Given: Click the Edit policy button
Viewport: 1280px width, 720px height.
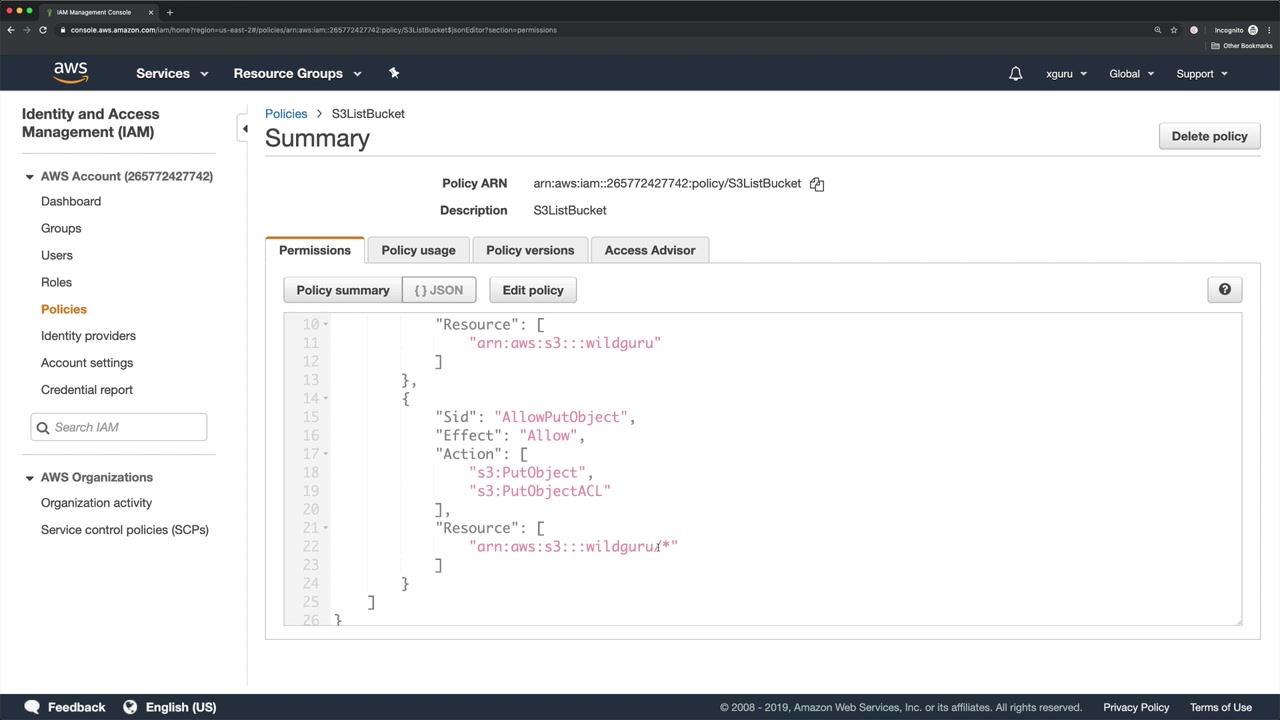Looking at the screenshot, I should [533, 290].
